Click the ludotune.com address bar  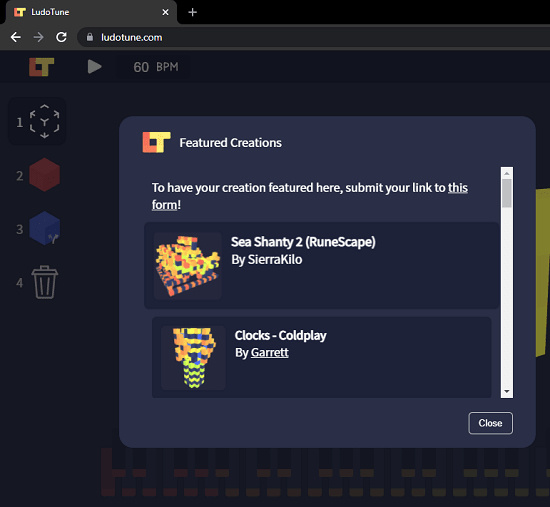[x=312, y=37]
